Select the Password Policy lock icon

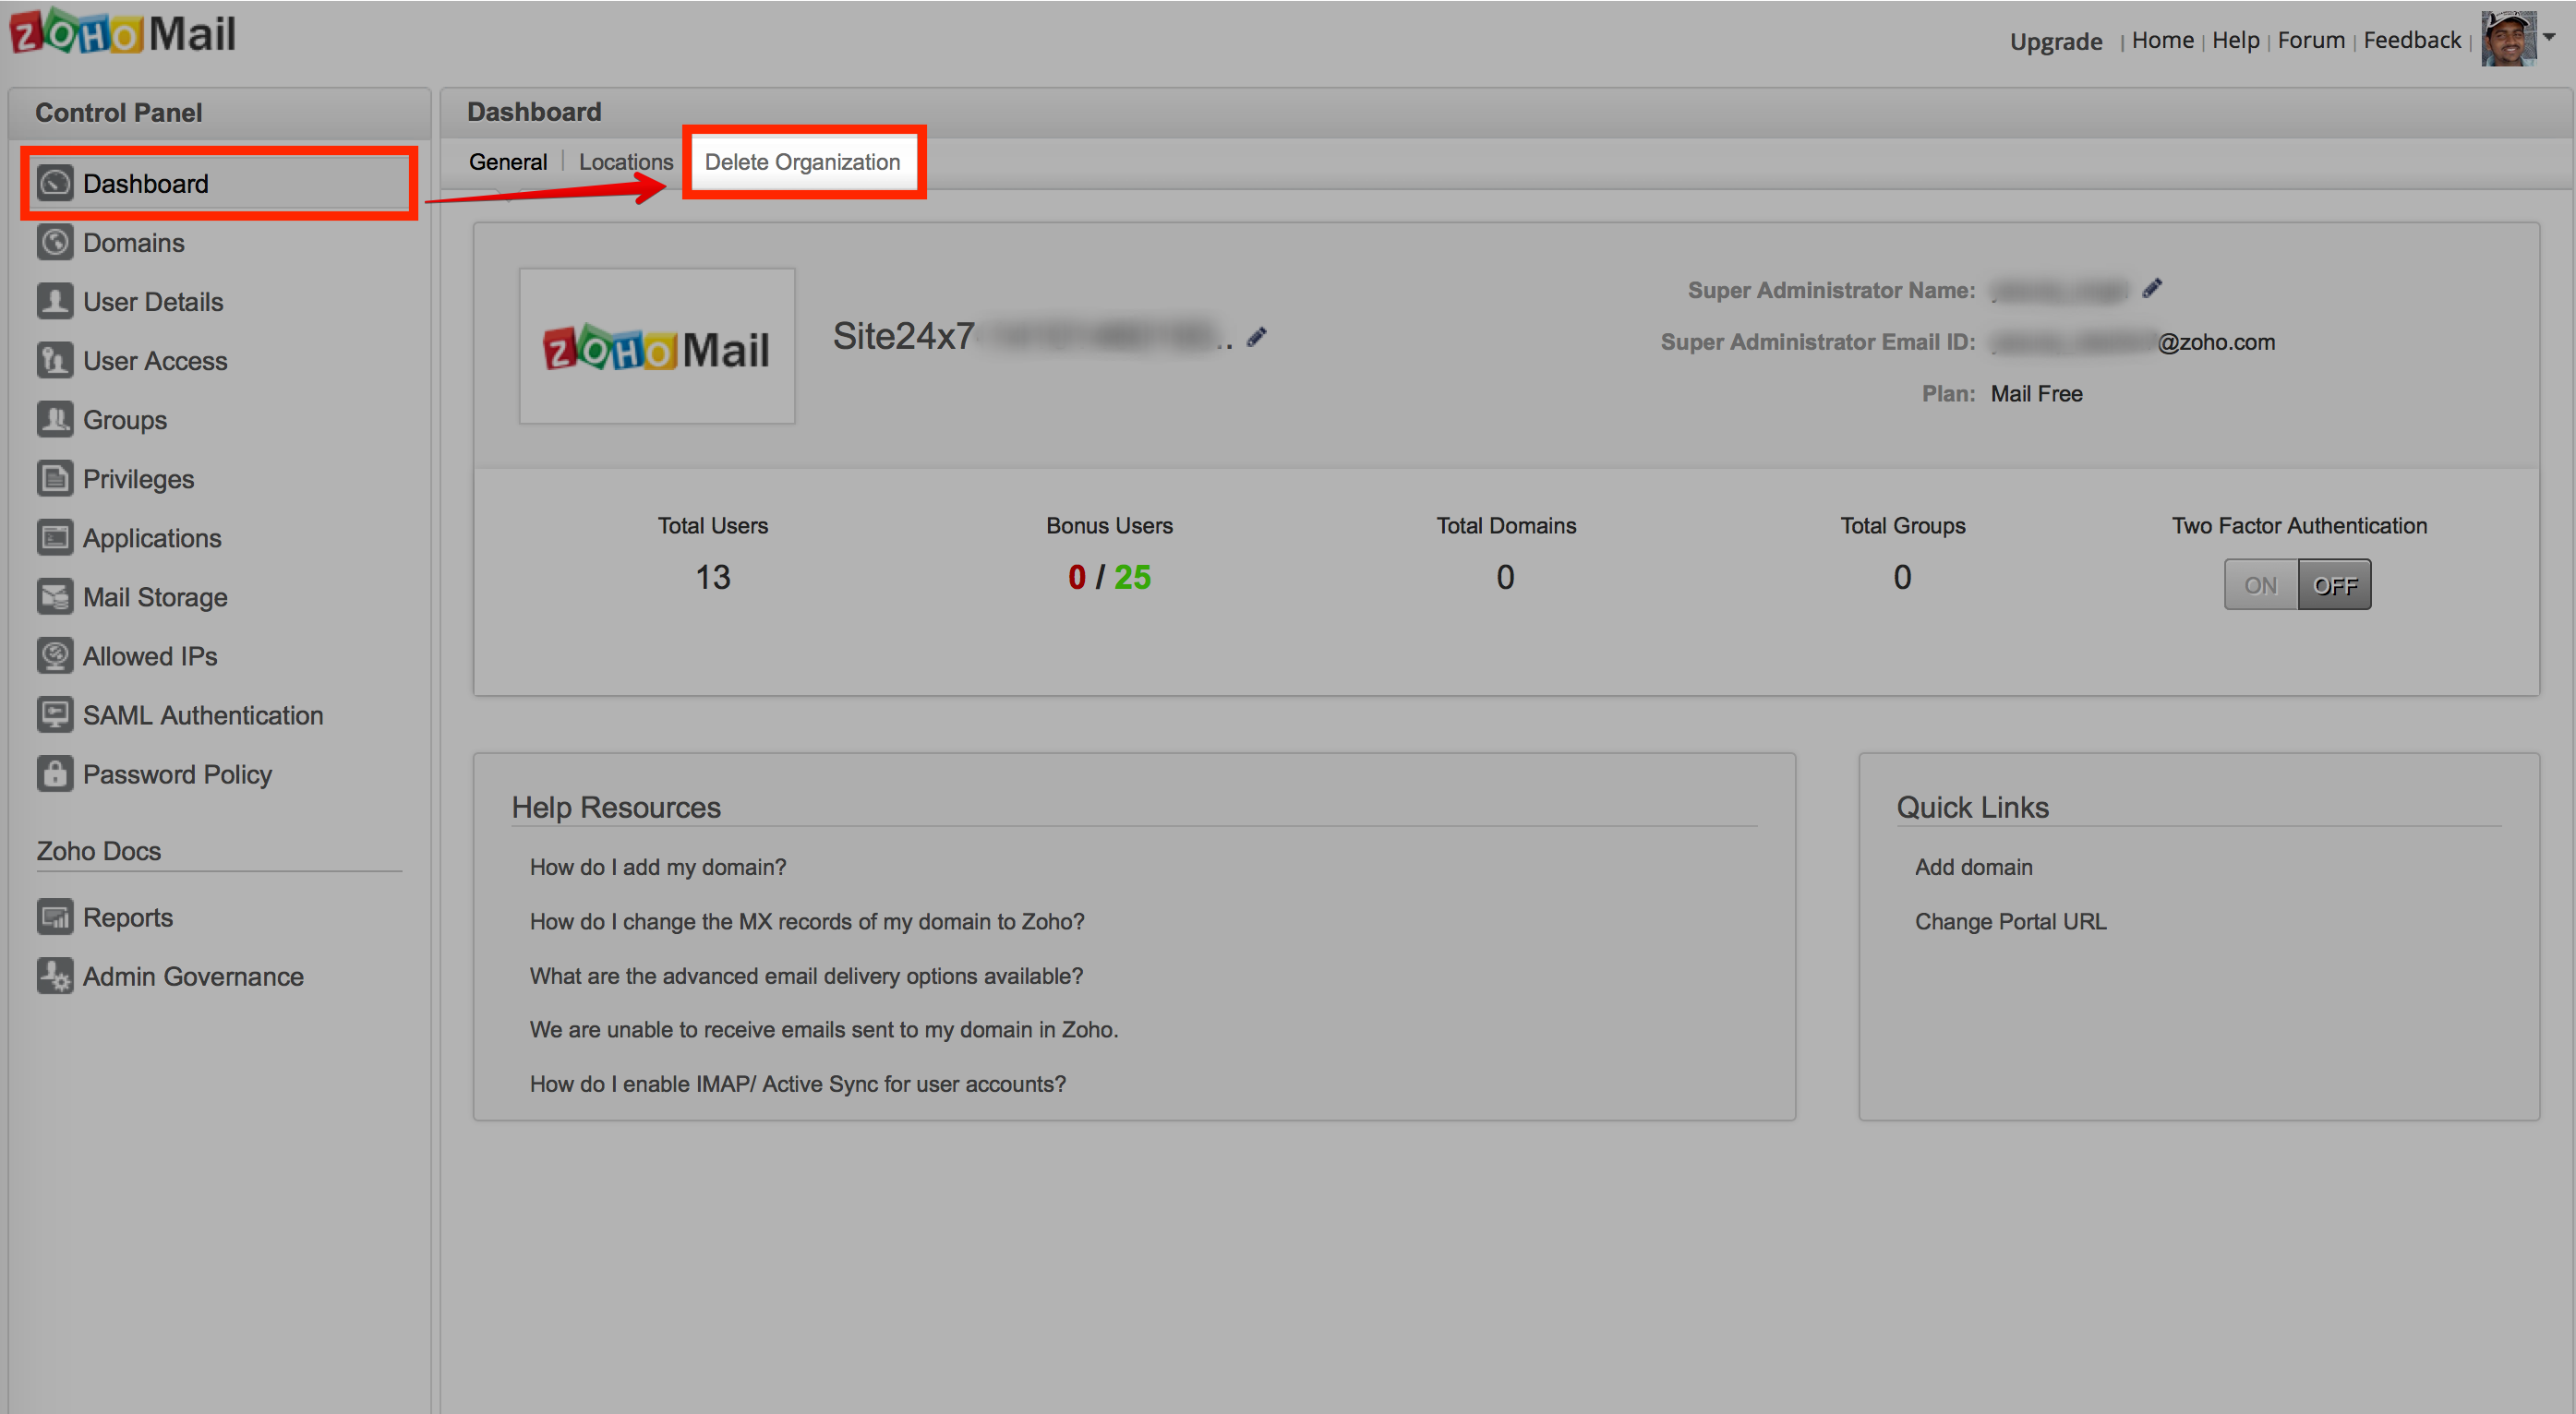(x=55, y=774)
